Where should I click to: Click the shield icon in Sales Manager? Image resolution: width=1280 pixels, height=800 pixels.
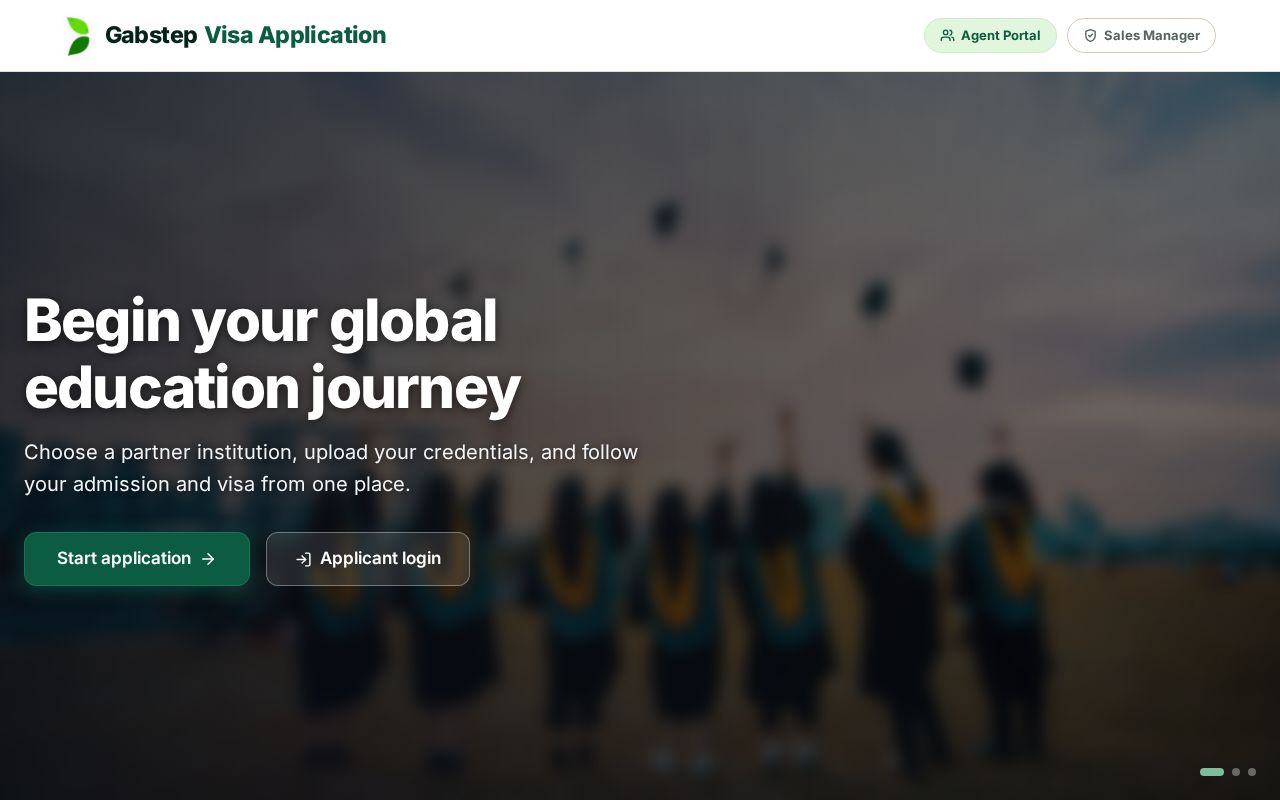point(1090,35)
